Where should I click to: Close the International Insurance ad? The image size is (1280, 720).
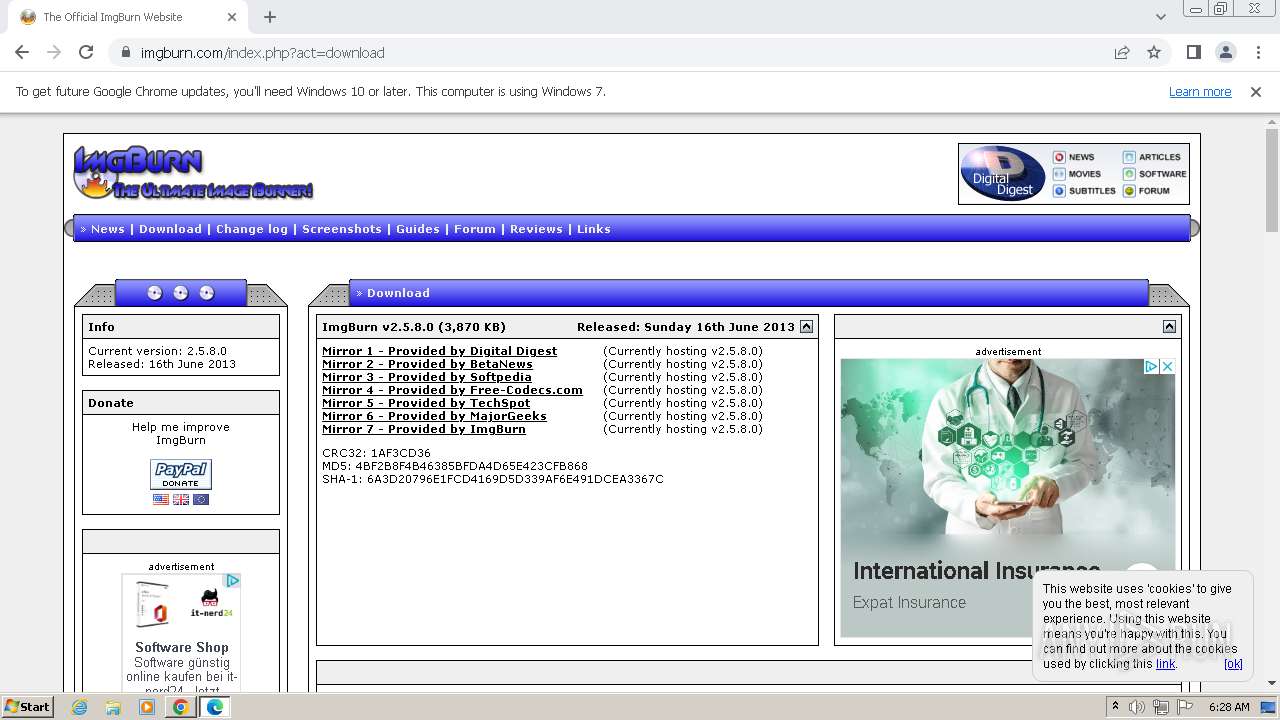1167,367
